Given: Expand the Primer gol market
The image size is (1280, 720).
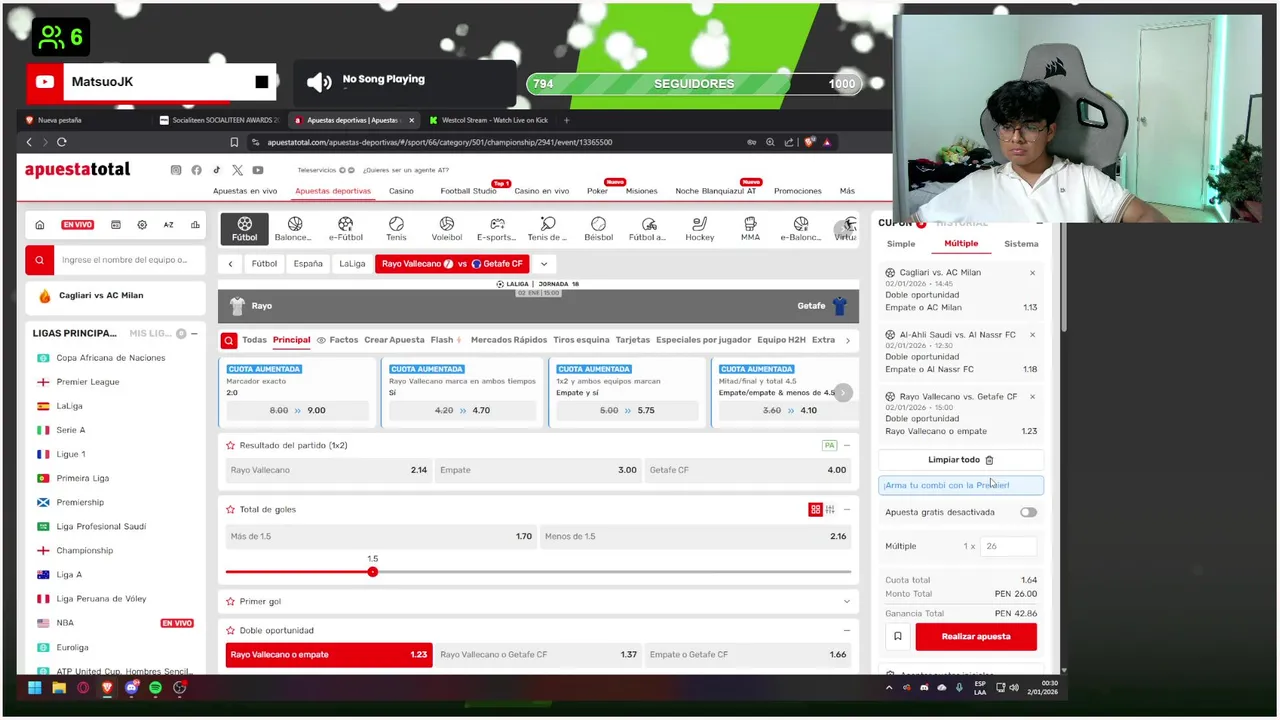Looking at the screenshot, I should click(x=847, y=601).
